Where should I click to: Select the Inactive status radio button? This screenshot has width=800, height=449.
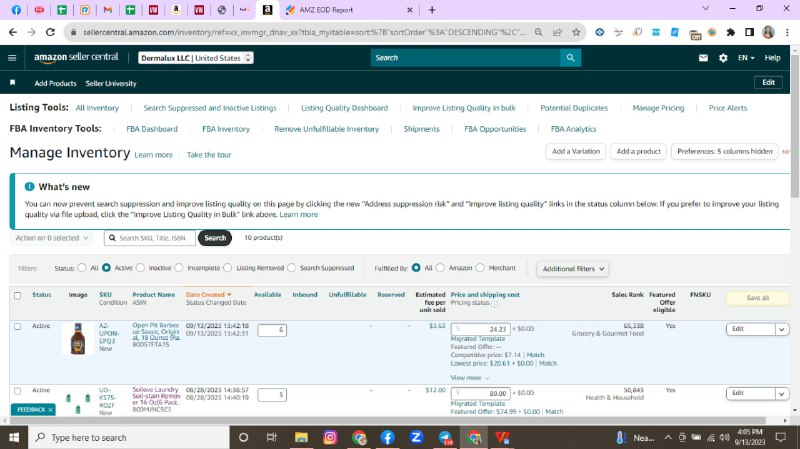tap(140, 268)
